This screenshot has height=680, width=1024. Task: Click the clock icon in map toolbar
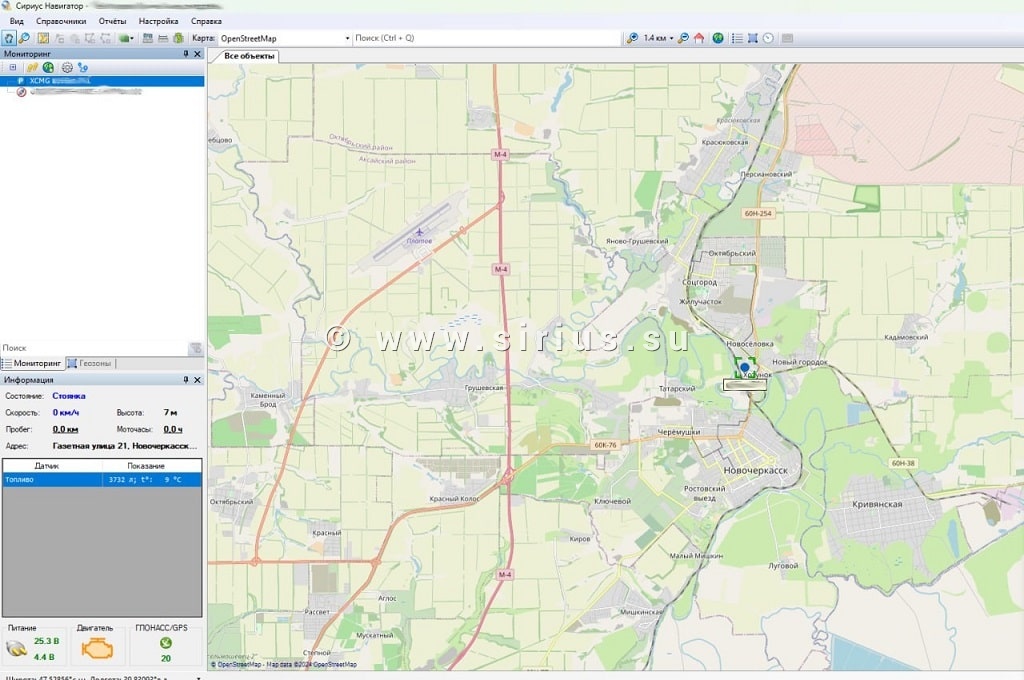tap(767, 38)
